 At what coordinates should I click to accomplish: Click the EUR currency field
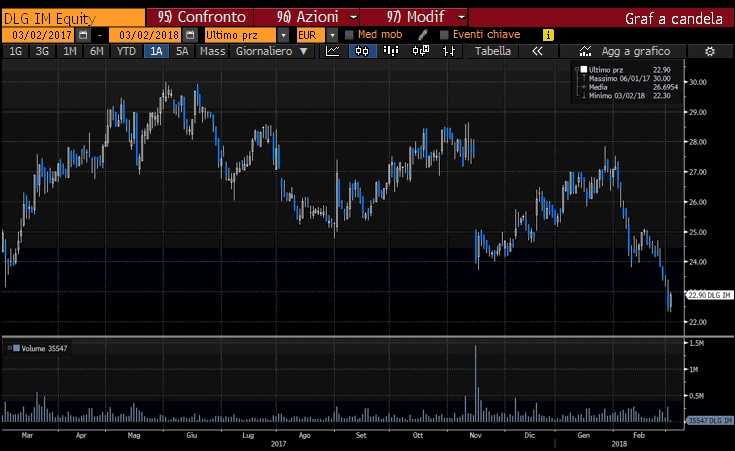(311, 35)
